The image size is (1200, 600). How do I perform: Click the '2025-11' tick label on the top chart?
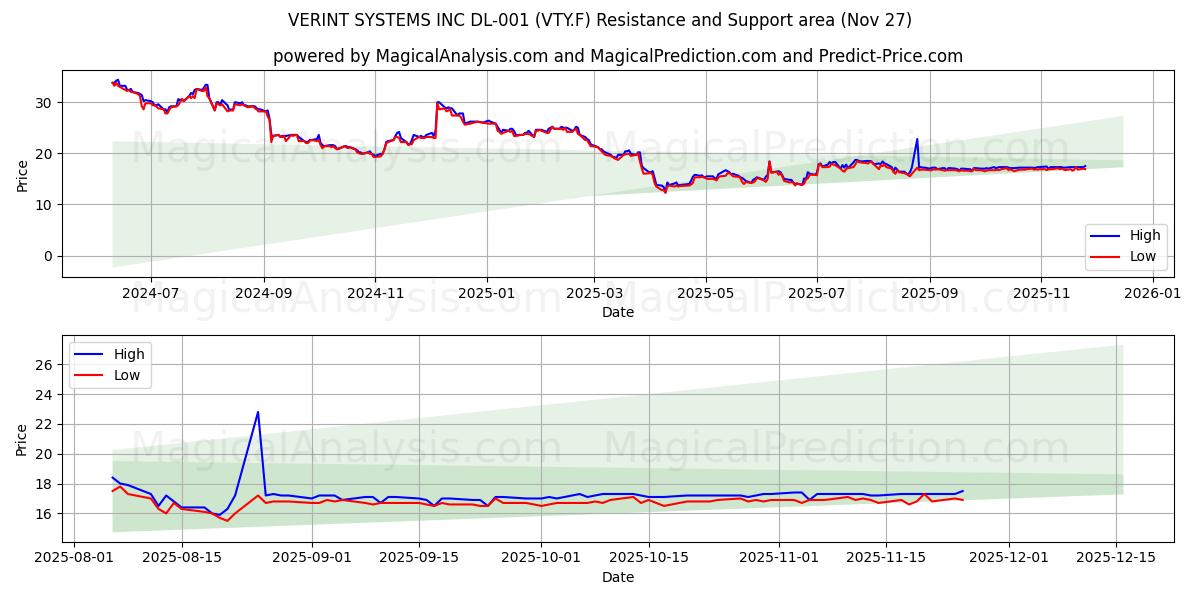1041,293
